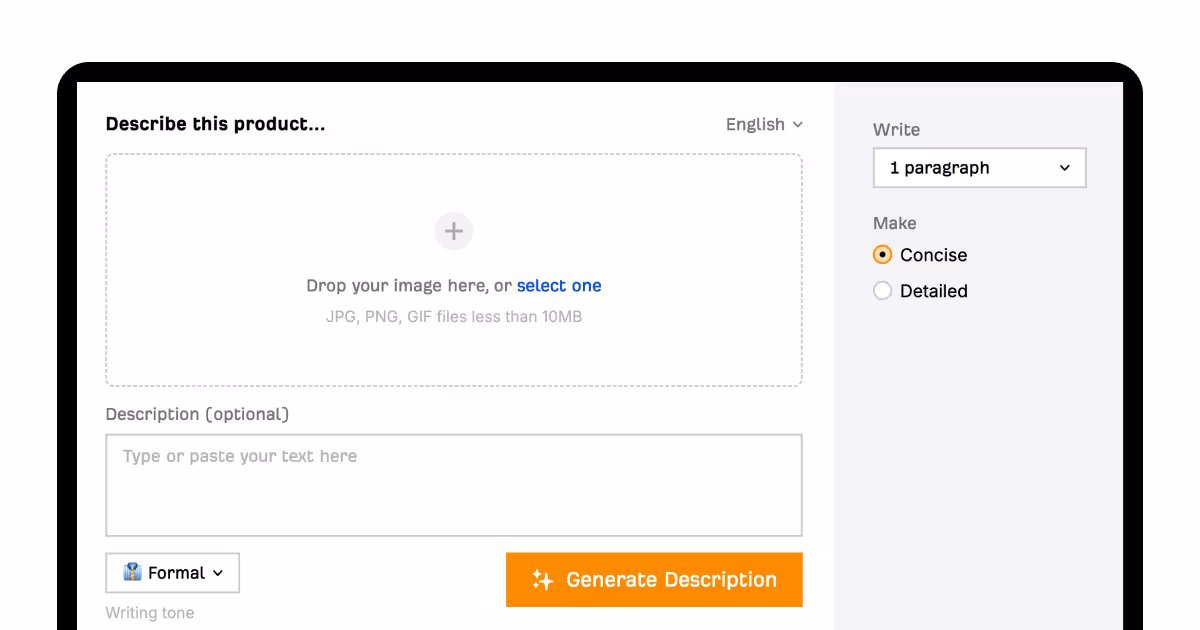1200x630 pixels.
Task: Click the 'Description (optional)' label
Action: [x=197, y=414]
